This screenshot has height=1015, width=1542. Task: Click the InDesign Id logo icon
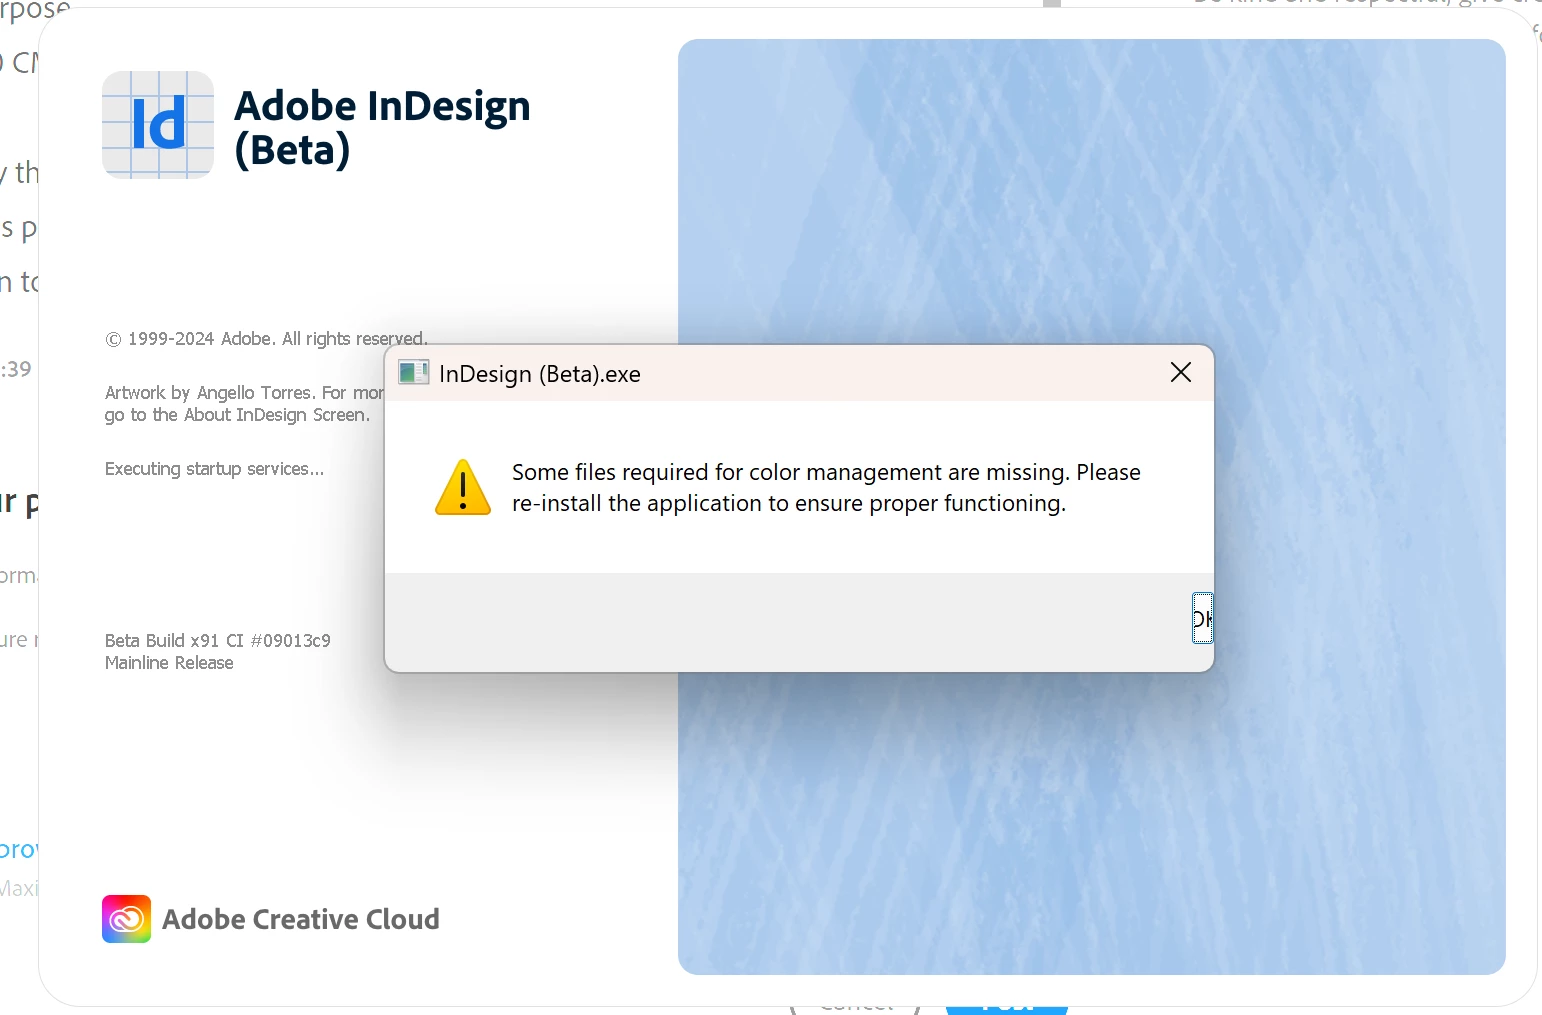158,125
